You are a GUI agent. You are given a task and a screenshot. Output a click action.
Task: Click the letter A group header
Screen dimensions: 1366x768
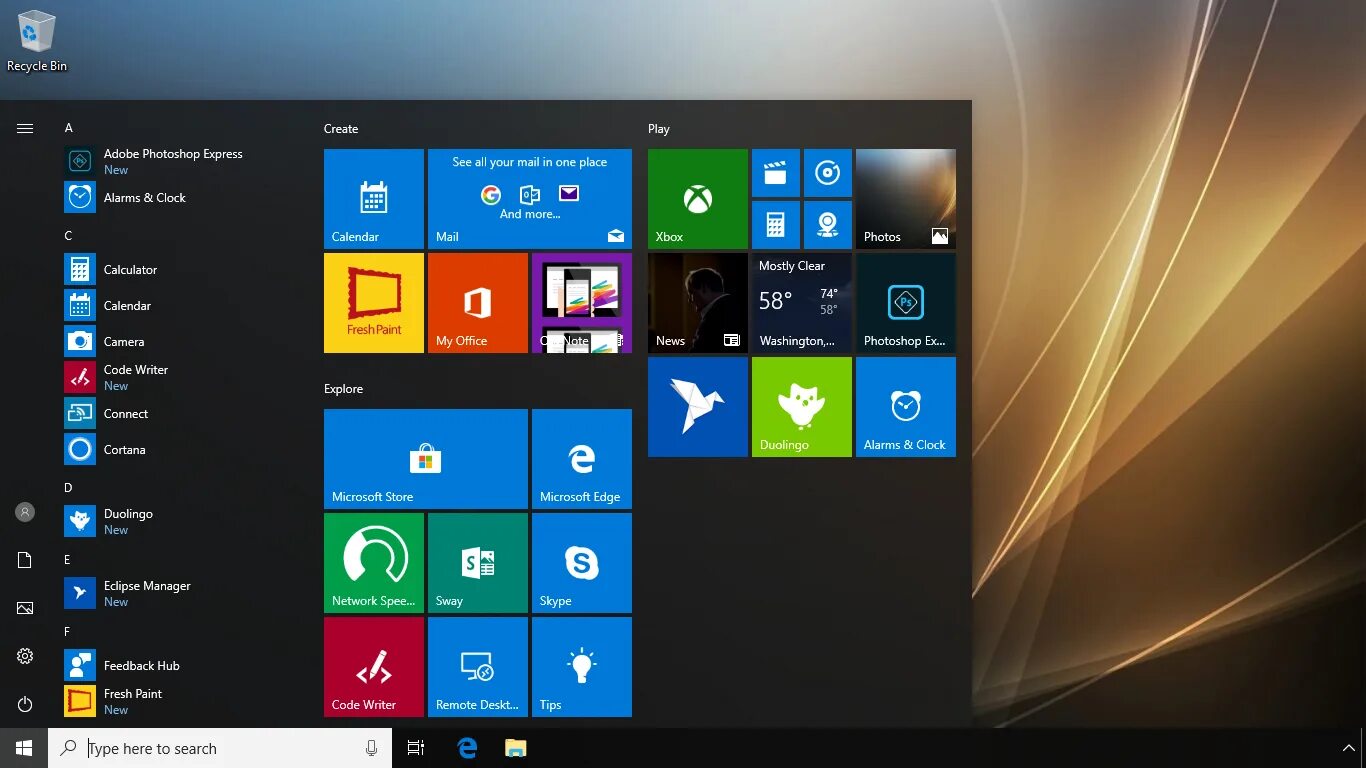click(68, 128)
